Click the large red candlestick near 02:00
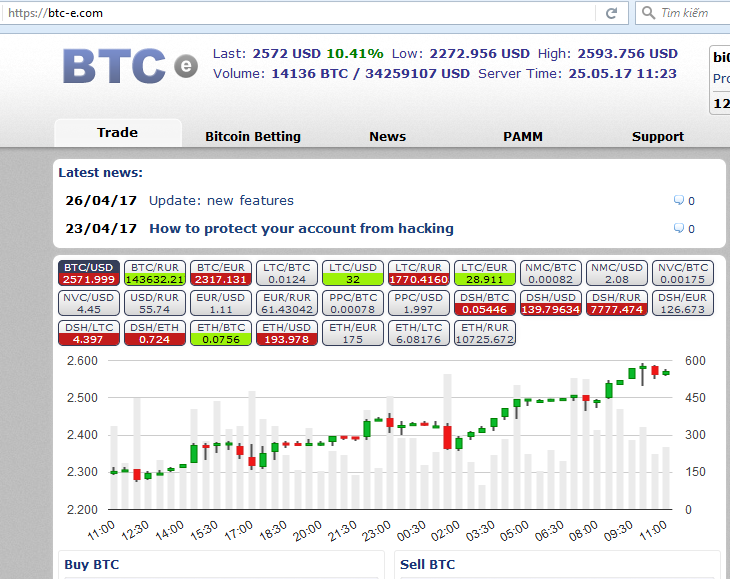 point(447,437)
